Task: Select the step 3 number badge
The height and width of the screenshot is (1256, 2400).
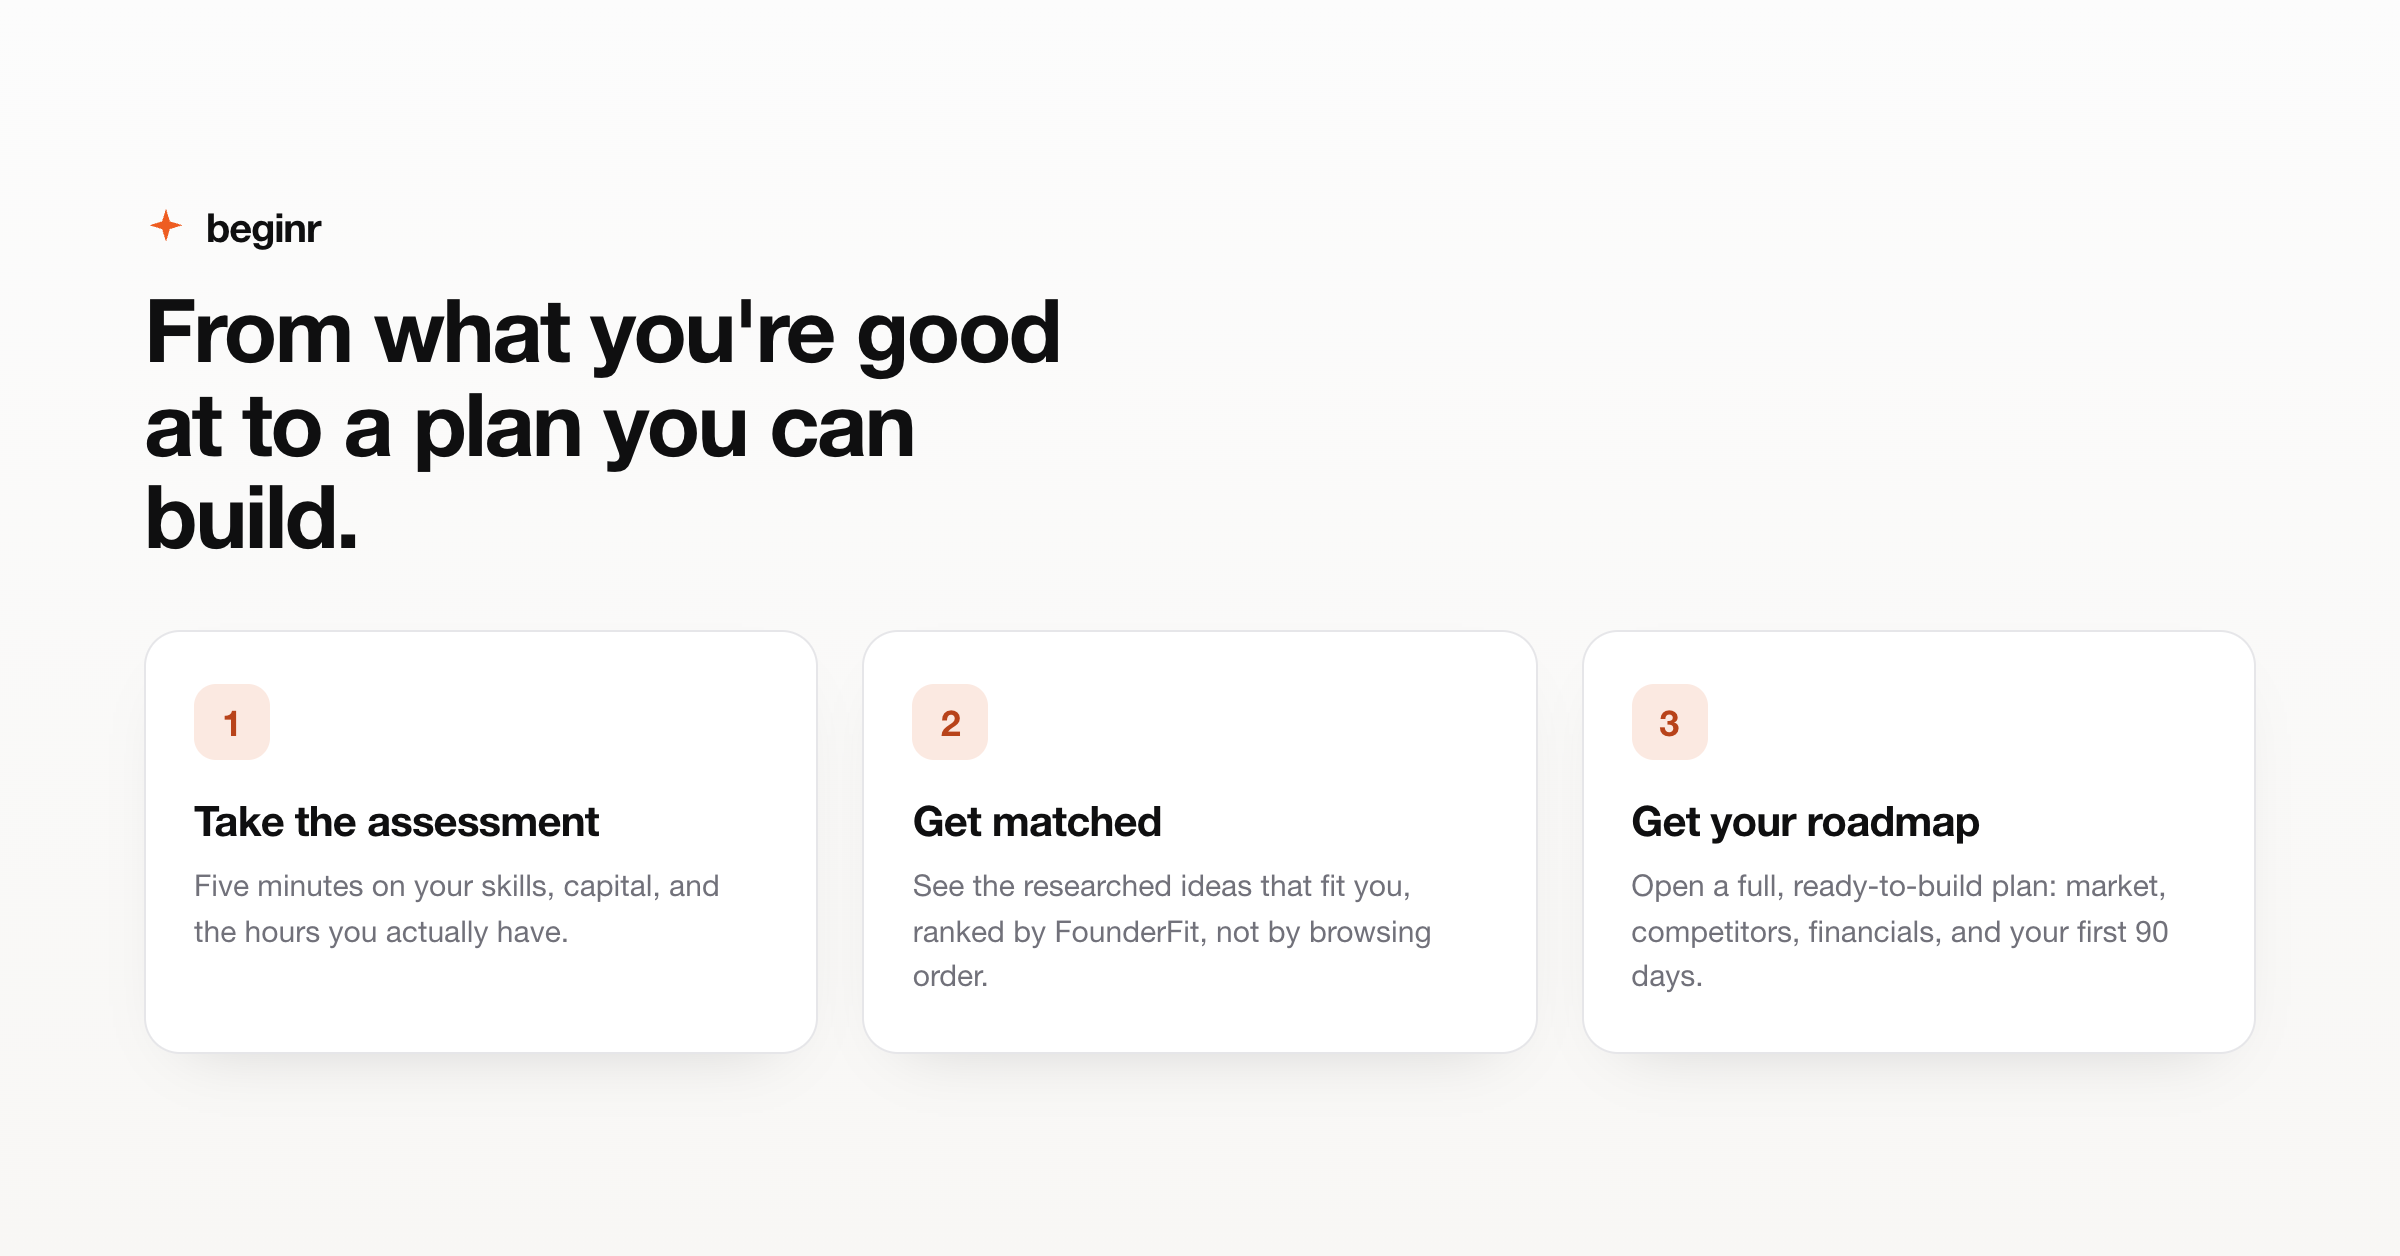Action: [x=1670, y=722]
